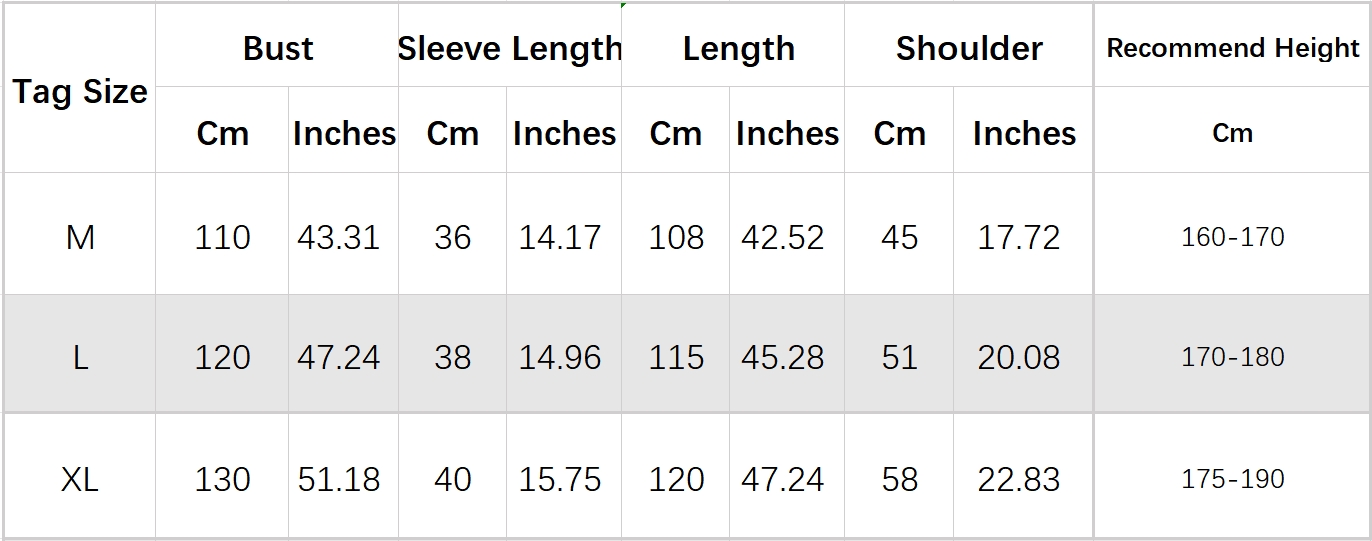Image resolution: width=1372 pixels, height=541 pixels.
Task: Click the Tag Size header cell
Action: (80, 92)
